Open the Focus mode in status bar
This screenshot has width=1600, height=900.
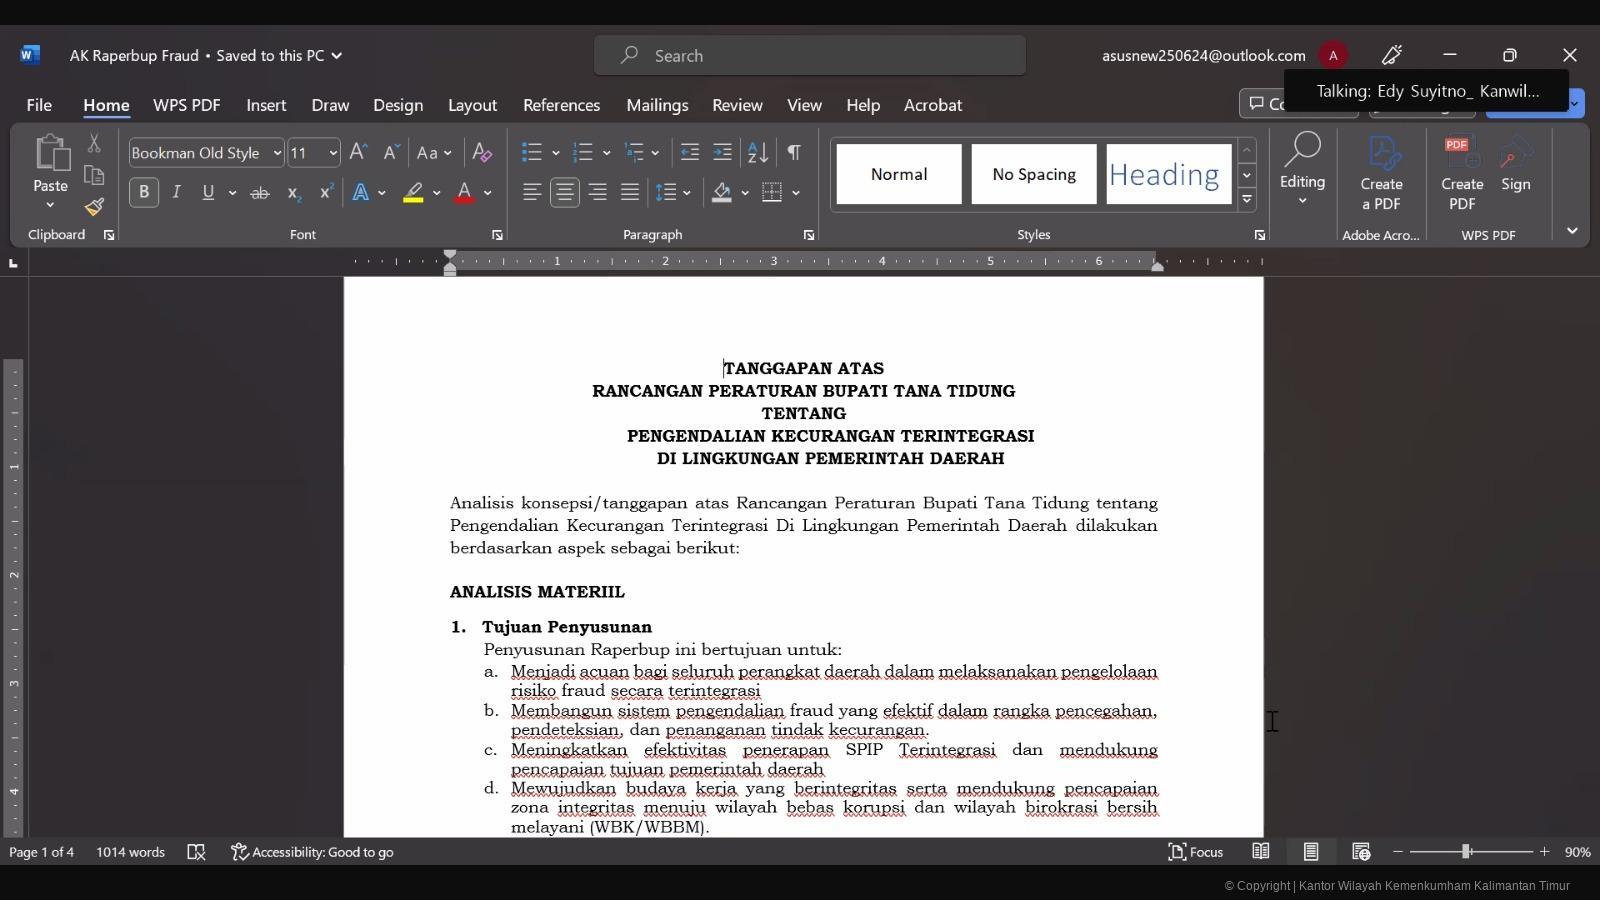coord(1196,852)
